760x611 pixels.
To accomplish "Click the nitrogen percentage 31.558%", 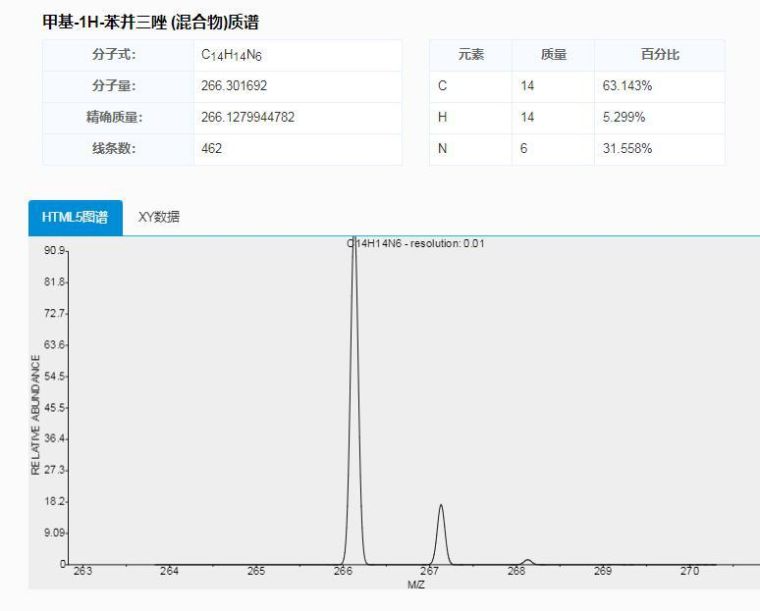I will click(627, 148).
